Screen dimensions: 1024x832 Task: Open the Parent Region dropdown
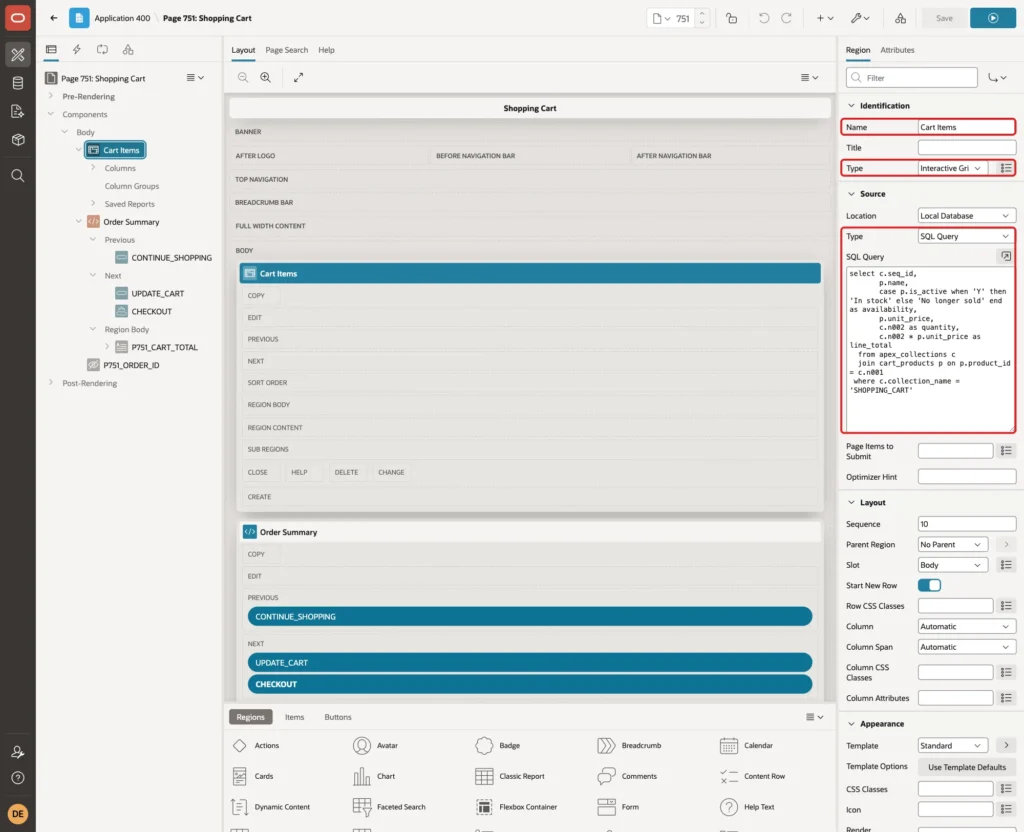point(952,544)
